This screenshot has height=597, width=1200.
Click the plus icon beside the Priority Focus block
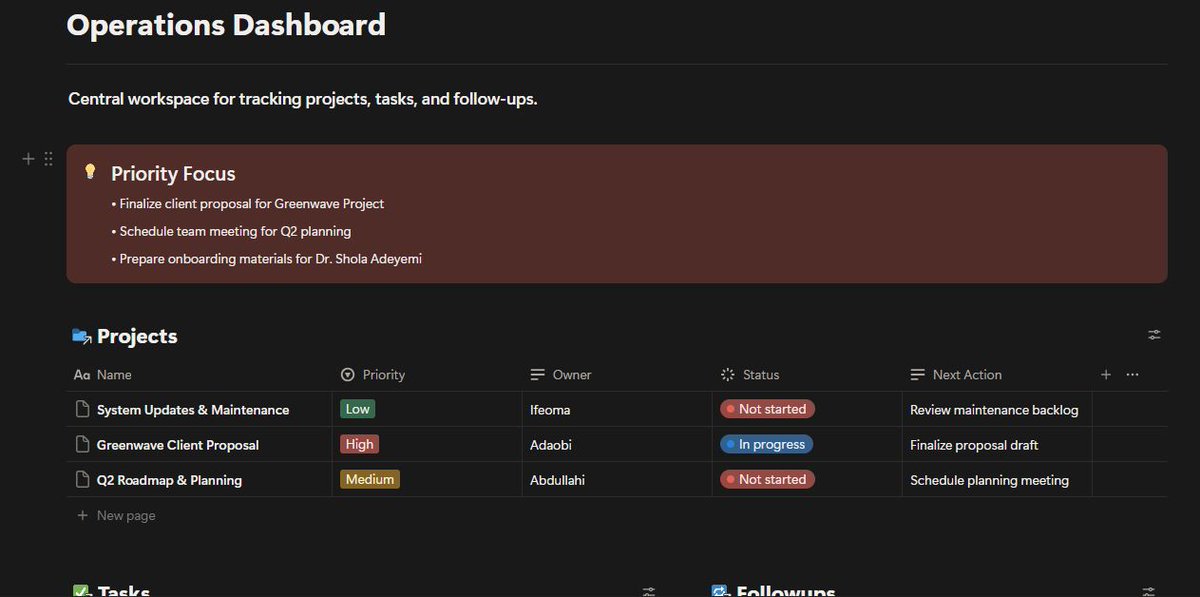(28, 159)
